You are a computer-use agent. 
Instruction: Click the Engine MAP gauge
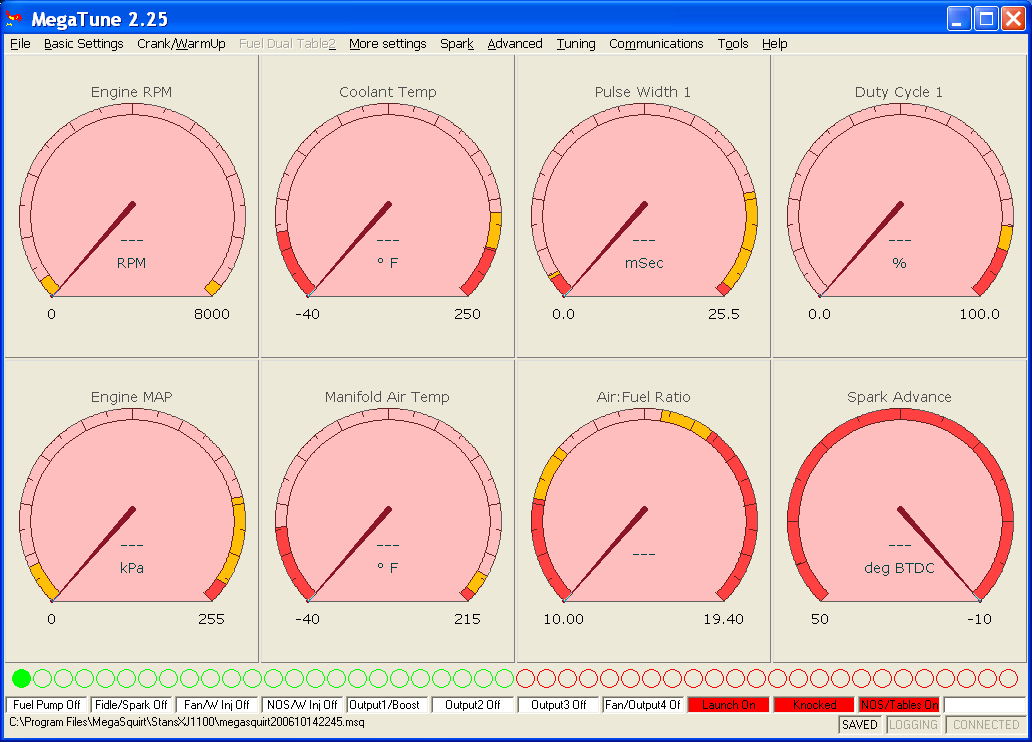tap(132, 510)
